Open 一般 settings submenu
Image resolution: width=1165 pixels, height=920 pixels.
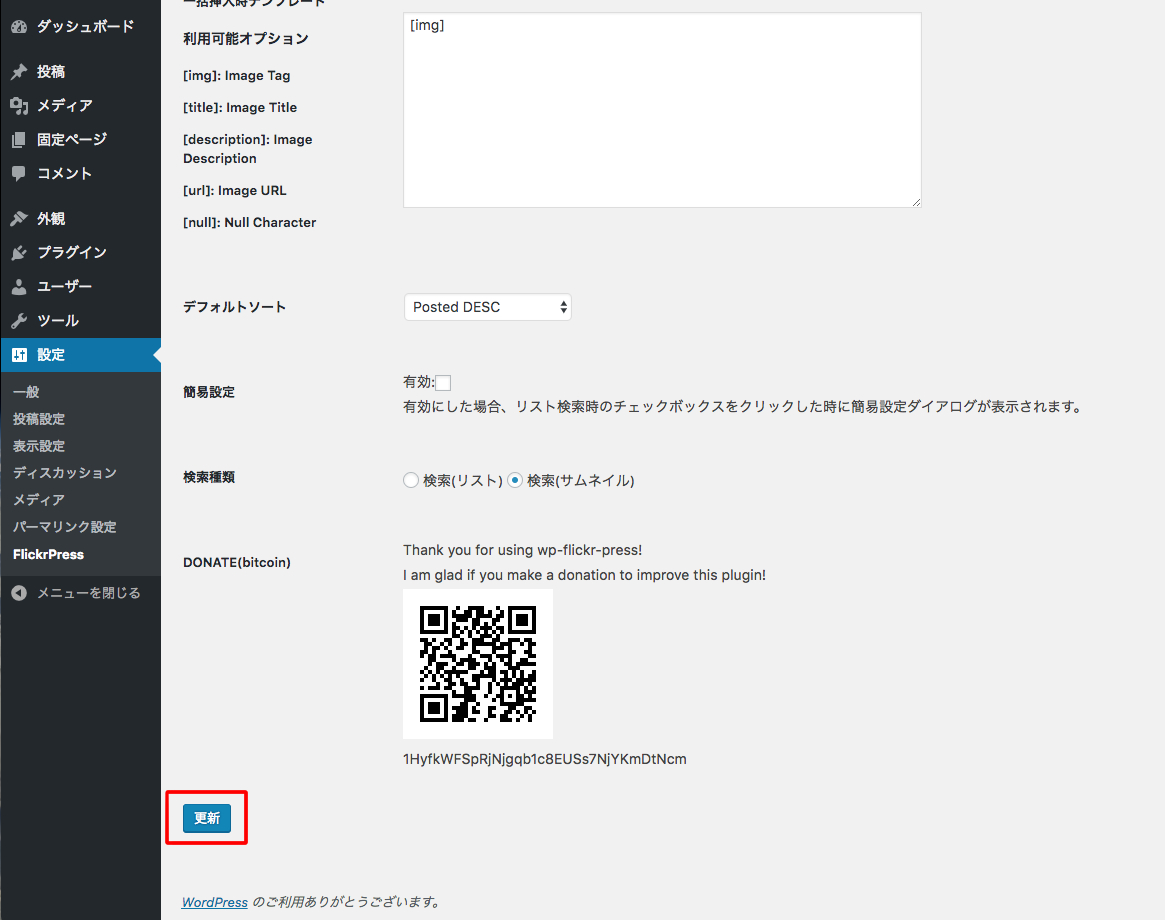pyautogui.click(x=26, y=392)
